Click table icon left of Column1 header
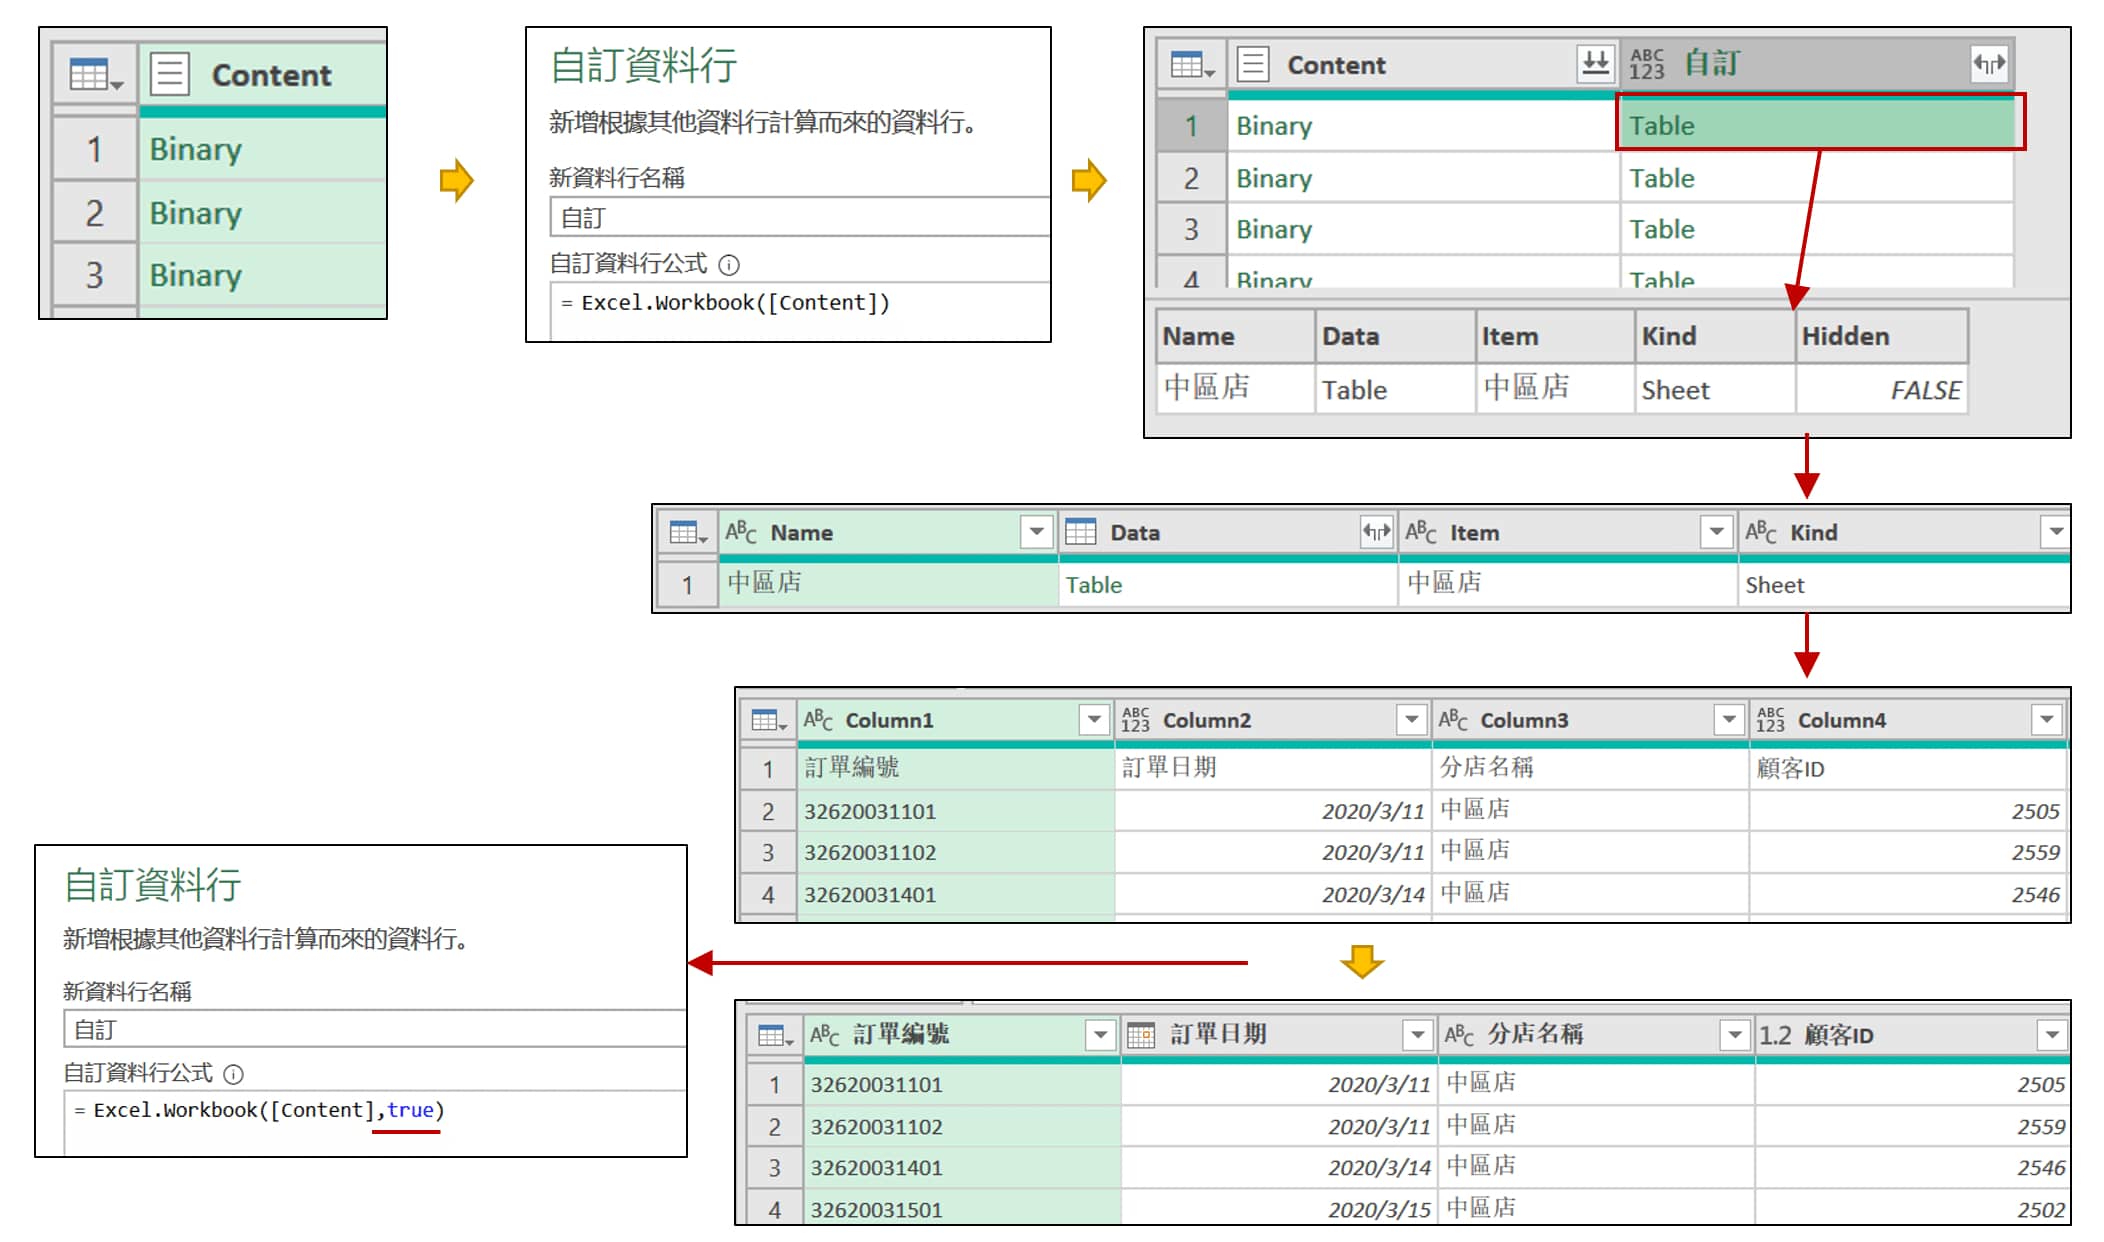The width and height of the screenshot is (2104, 1242). click(x=768, y=720)
